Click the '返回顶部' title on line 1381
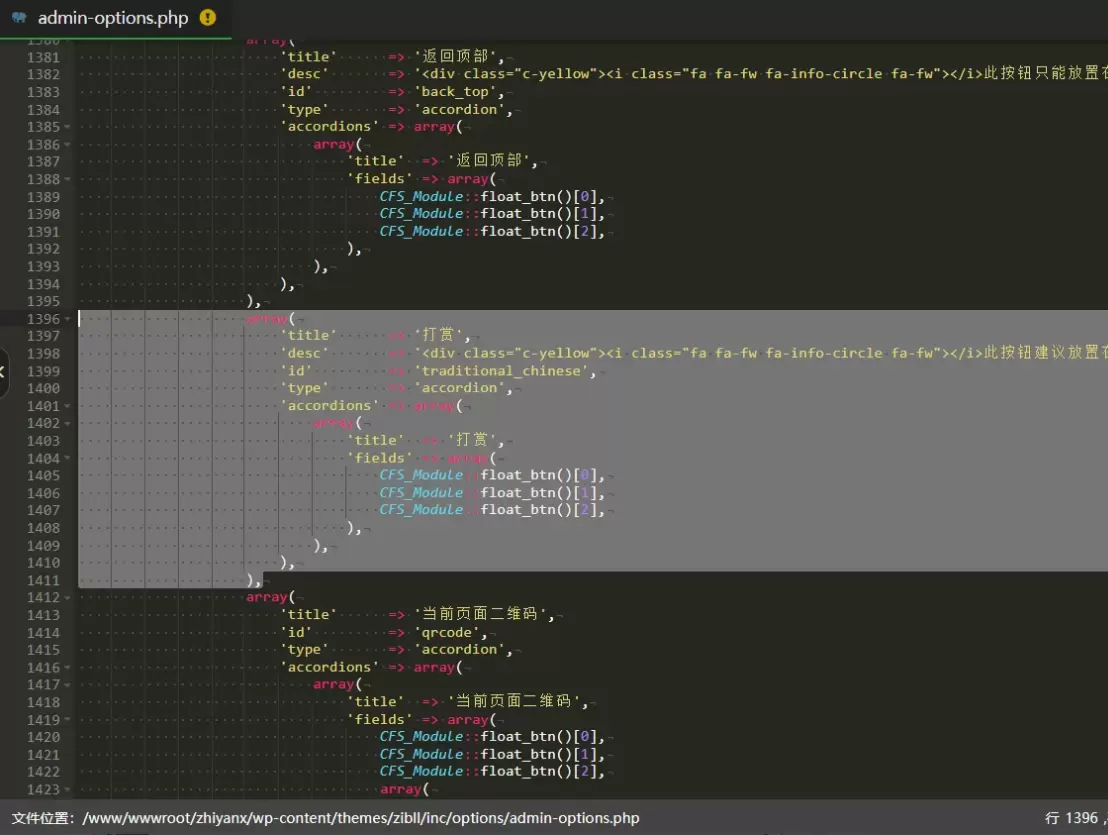Viewport: 1108px width, 835px height. tap(455, 57)
